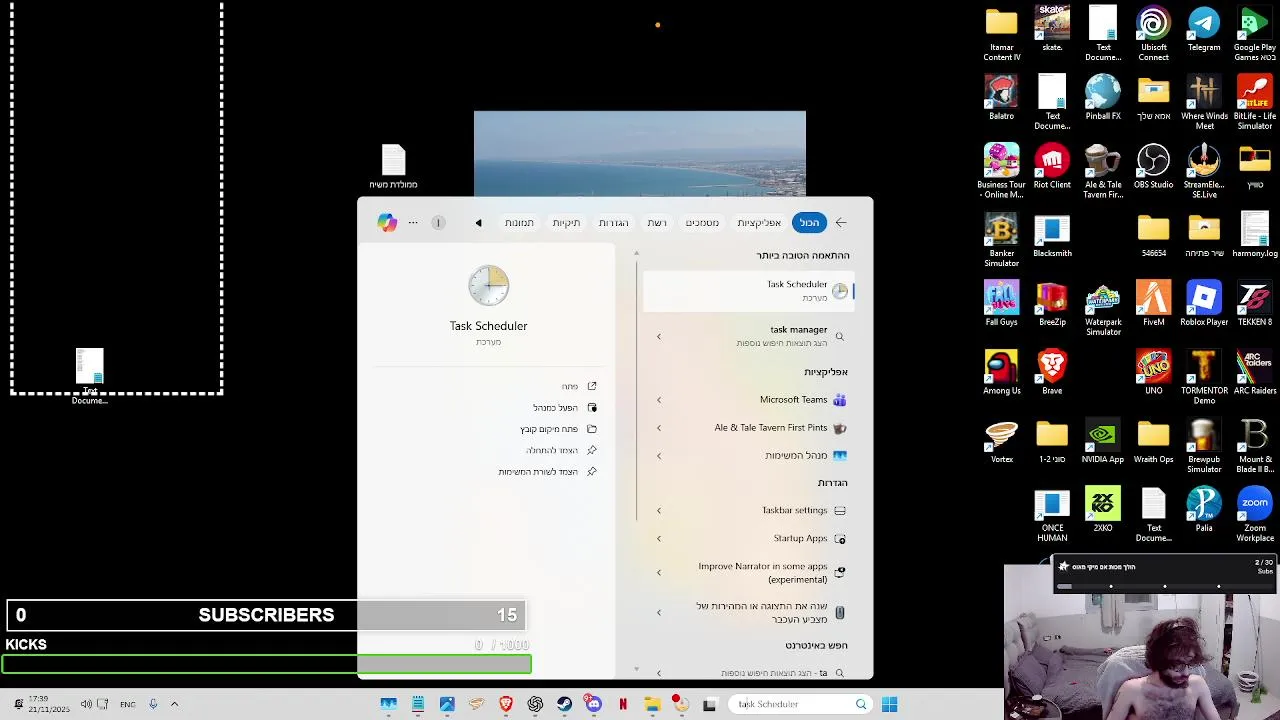Select 'Taskbar settings' result
Viewport: 1280px width, 720px height.
pos(795,510)
